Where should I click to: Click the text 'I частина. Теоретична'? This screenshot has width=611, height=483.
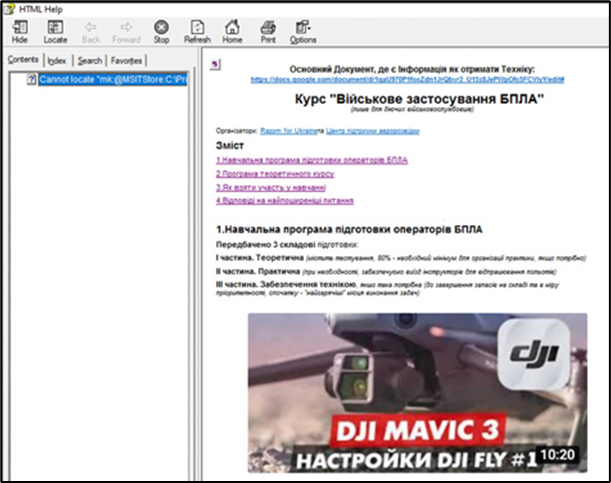(260, 257)
